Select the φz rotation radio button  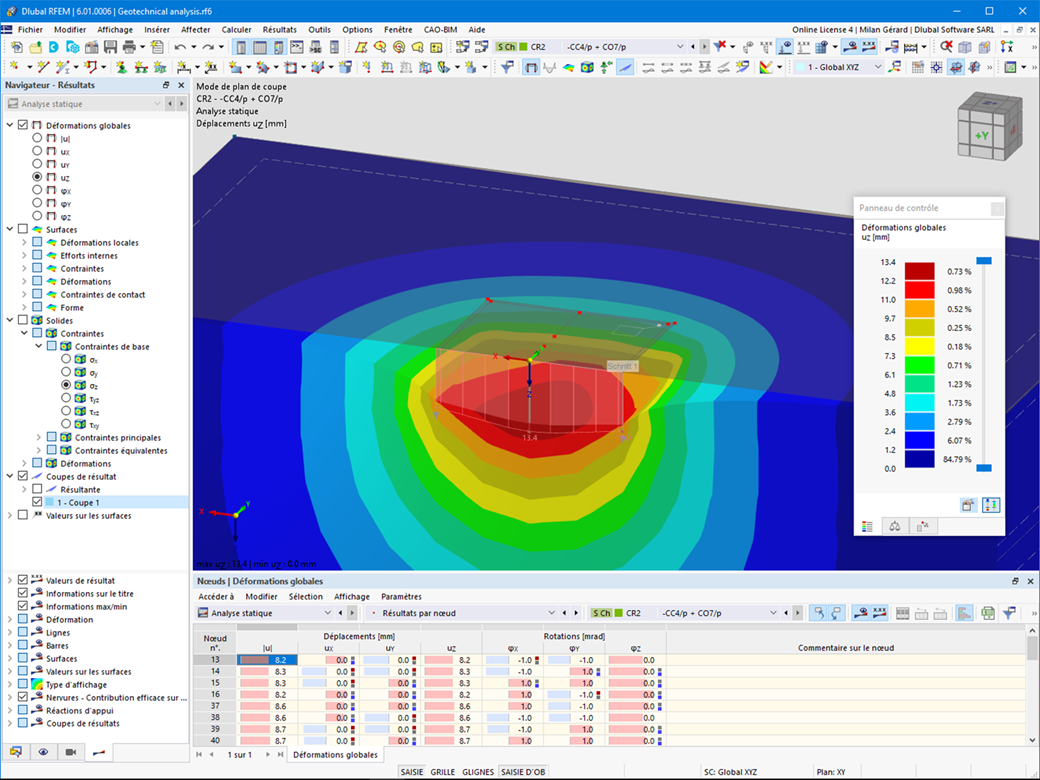[x=37, y=216]
